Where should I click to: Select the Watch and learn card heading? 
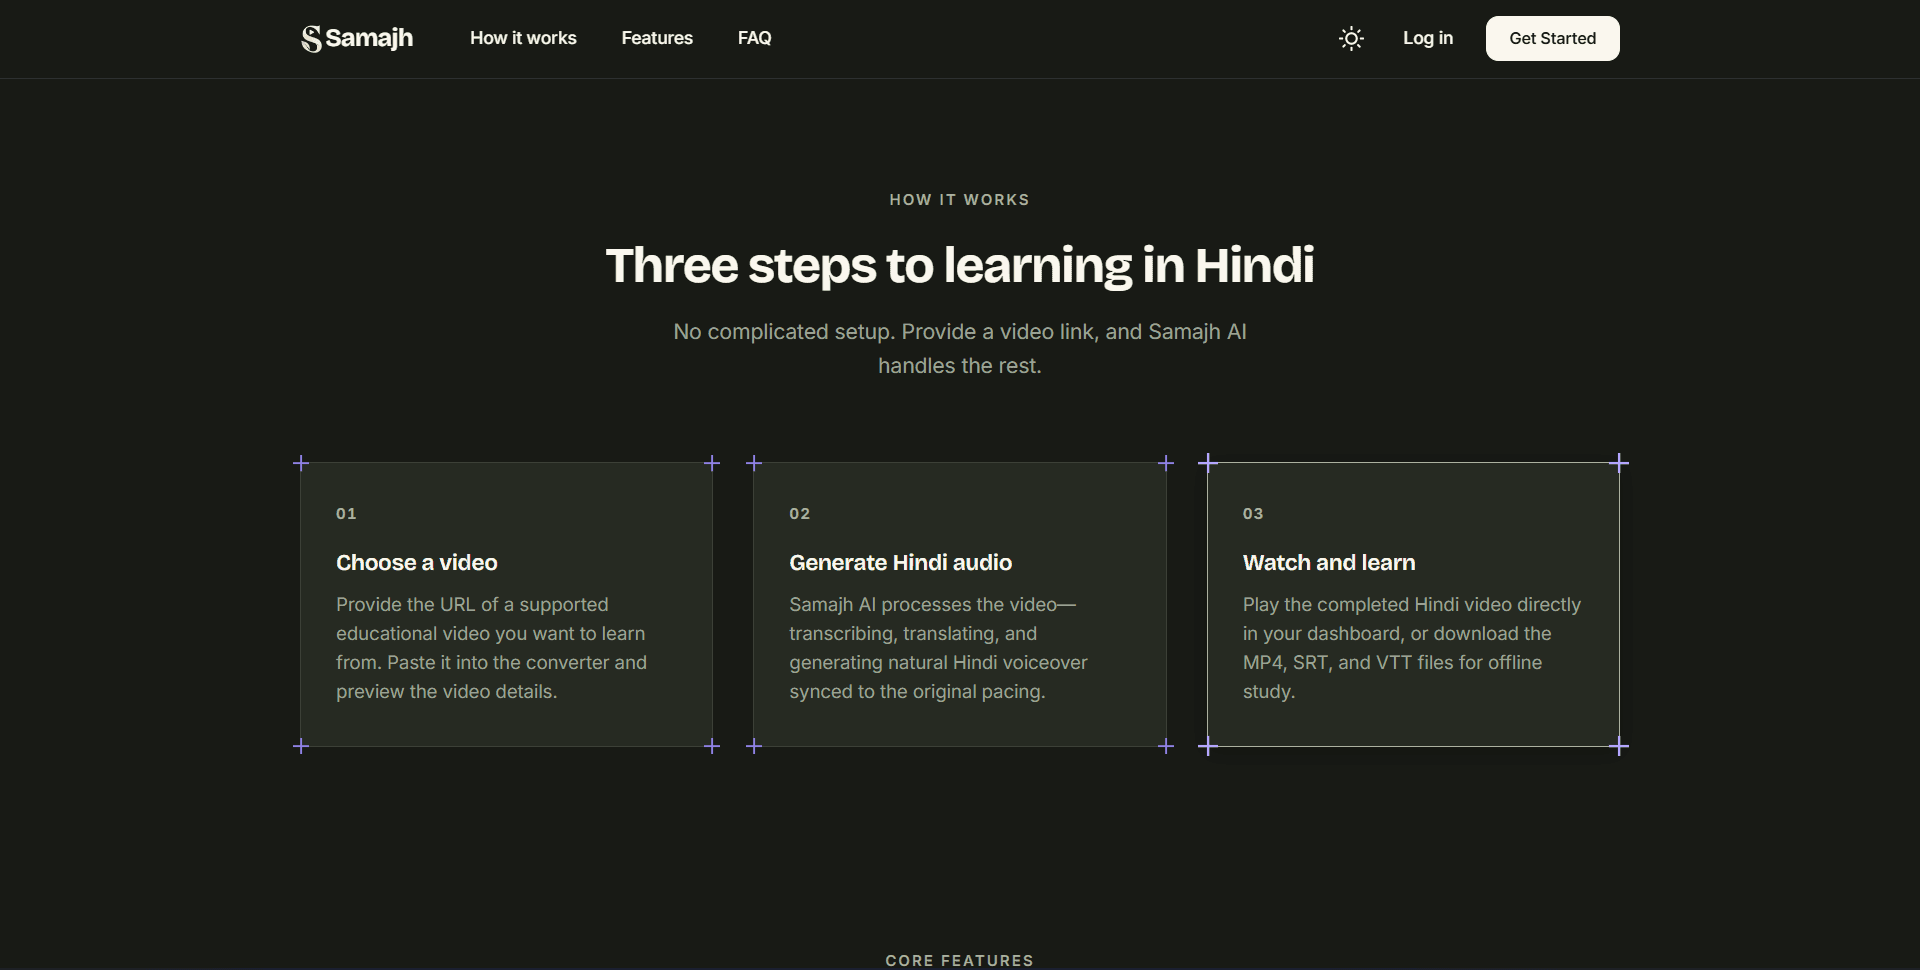tap(1328, 563)
